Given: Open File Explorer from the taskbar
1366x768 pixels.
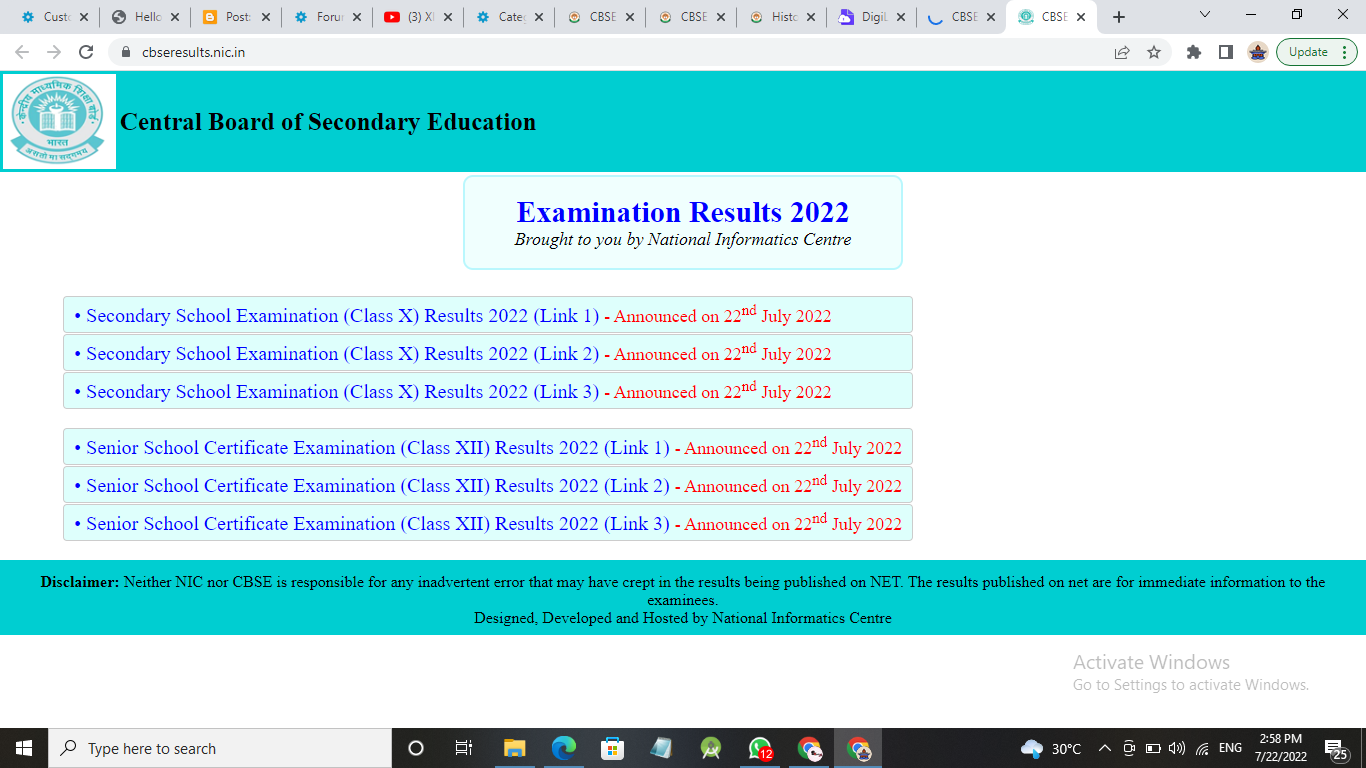Looking at the screenshot, I should coord(514,748).
